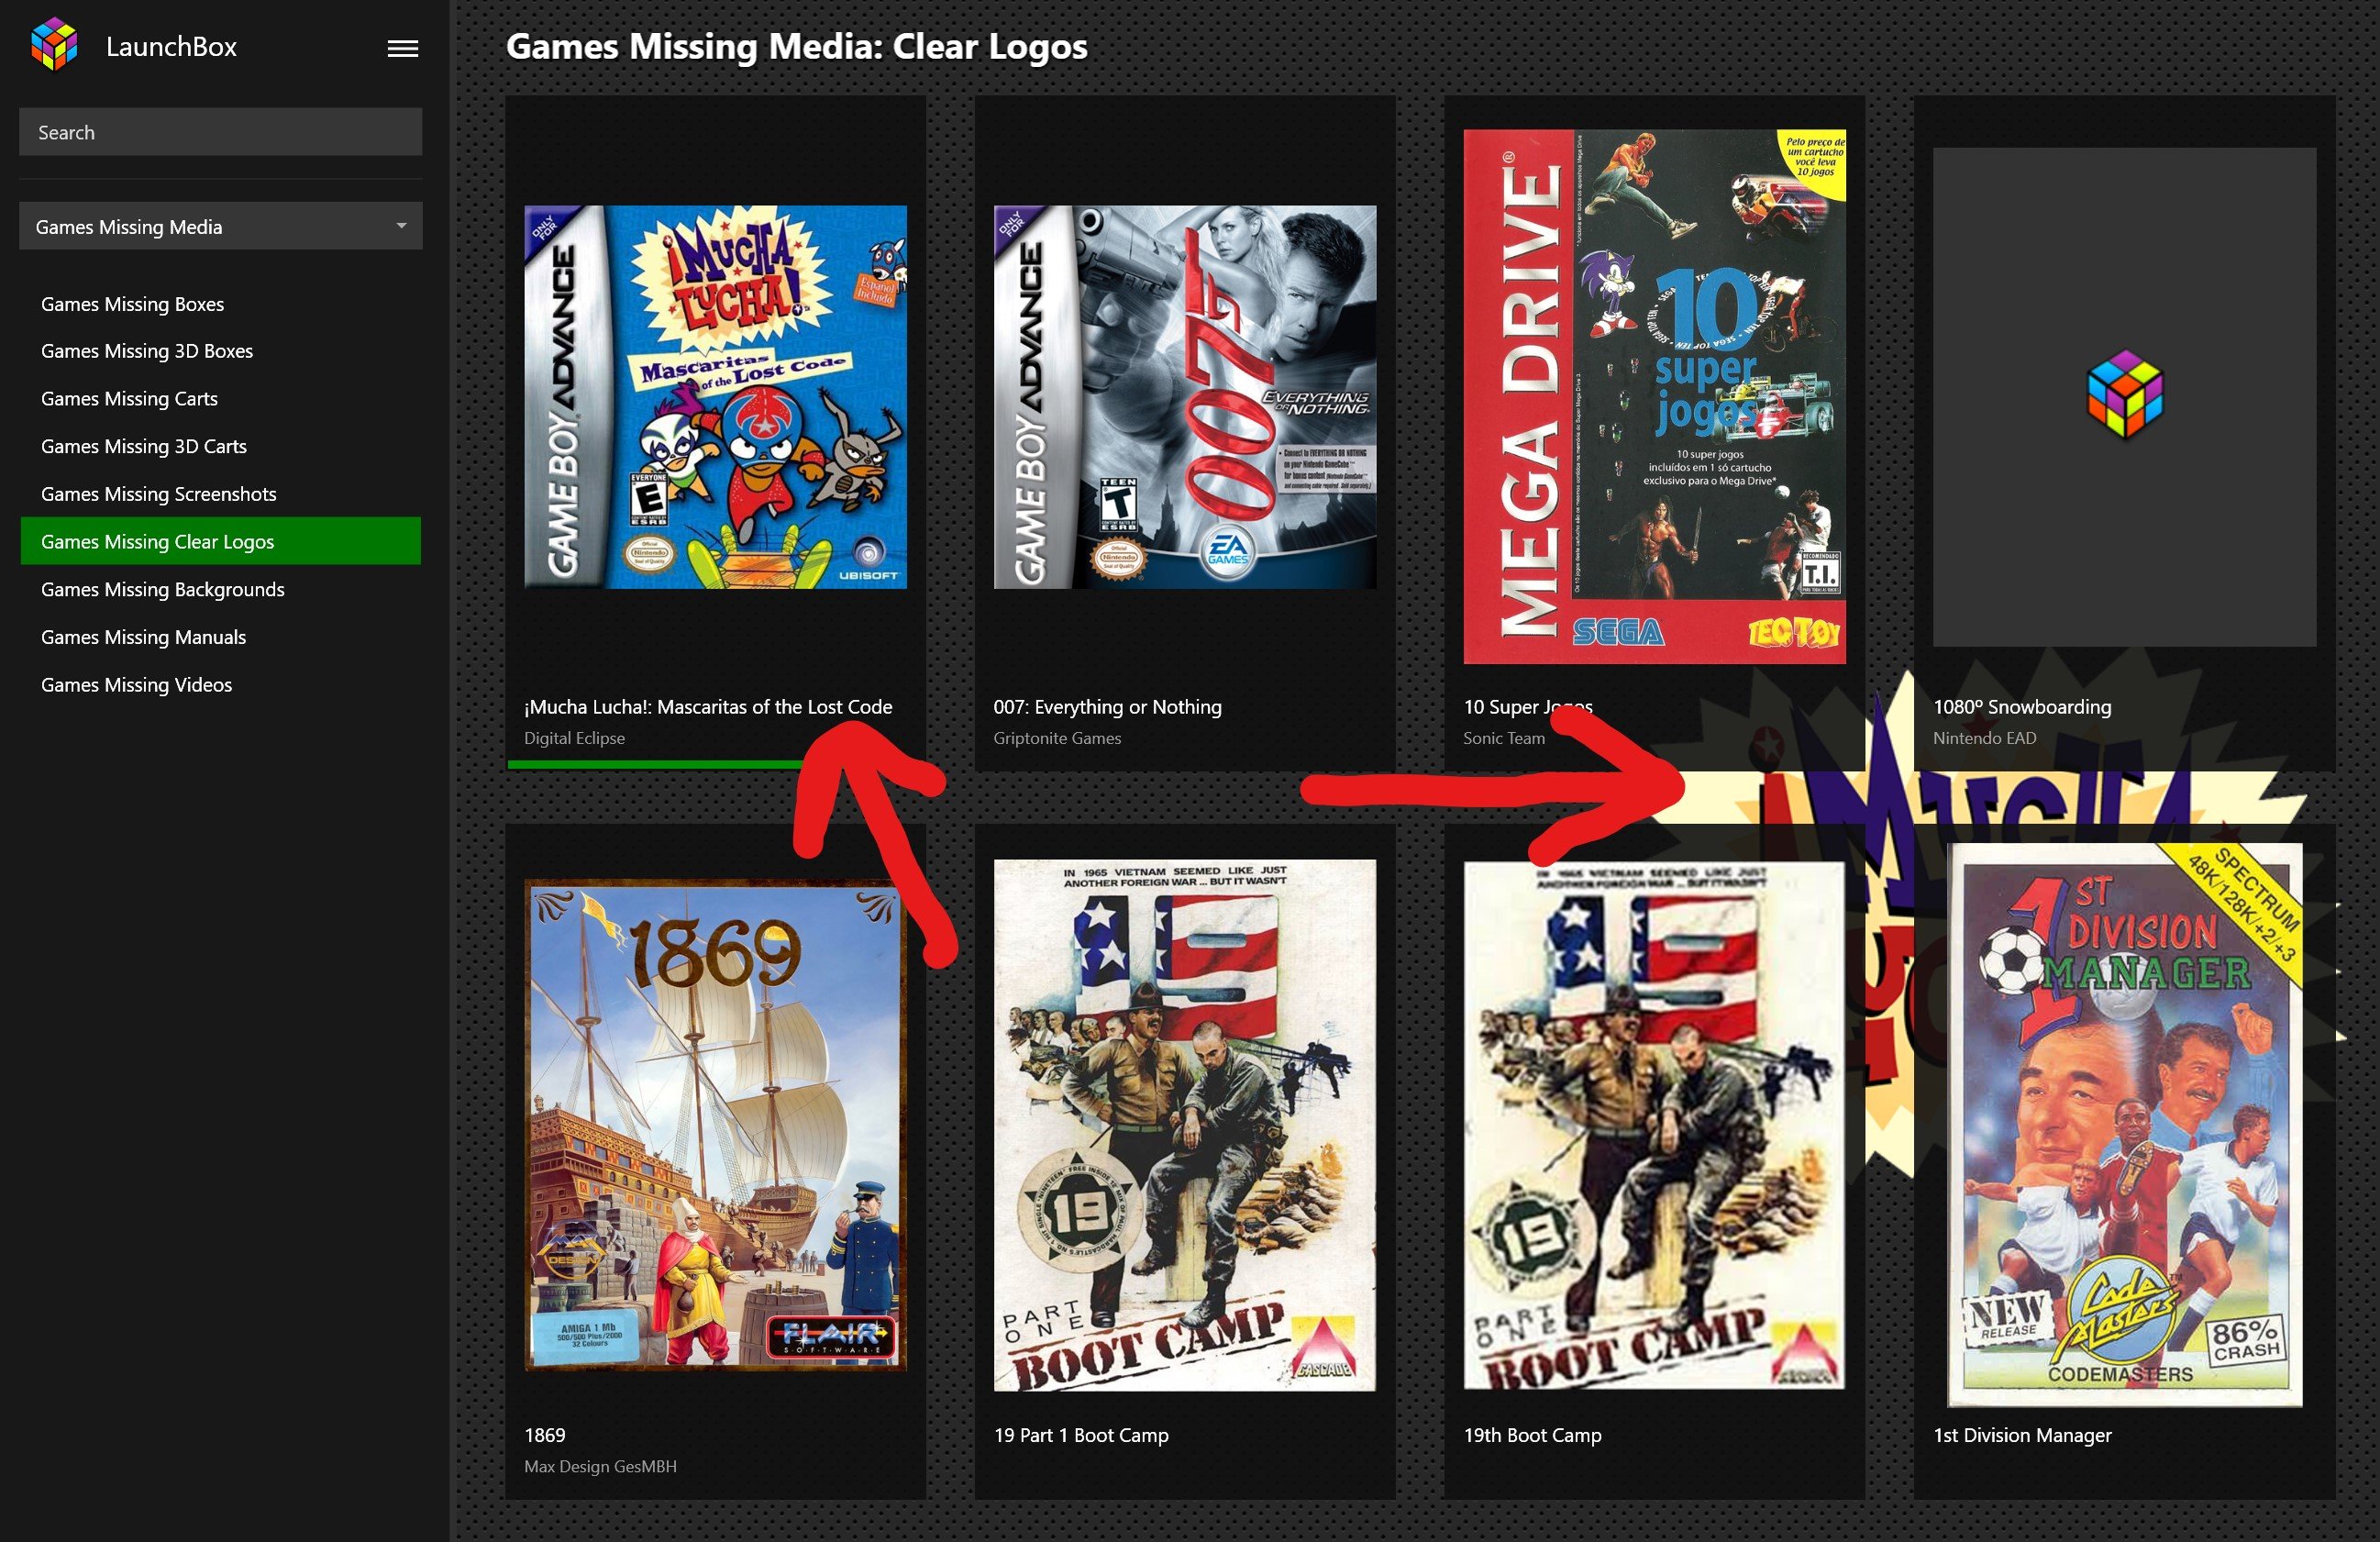This screenshot has width=2380, height=1542.
Task: Focus the Search input field
Action: pos(220,132)
